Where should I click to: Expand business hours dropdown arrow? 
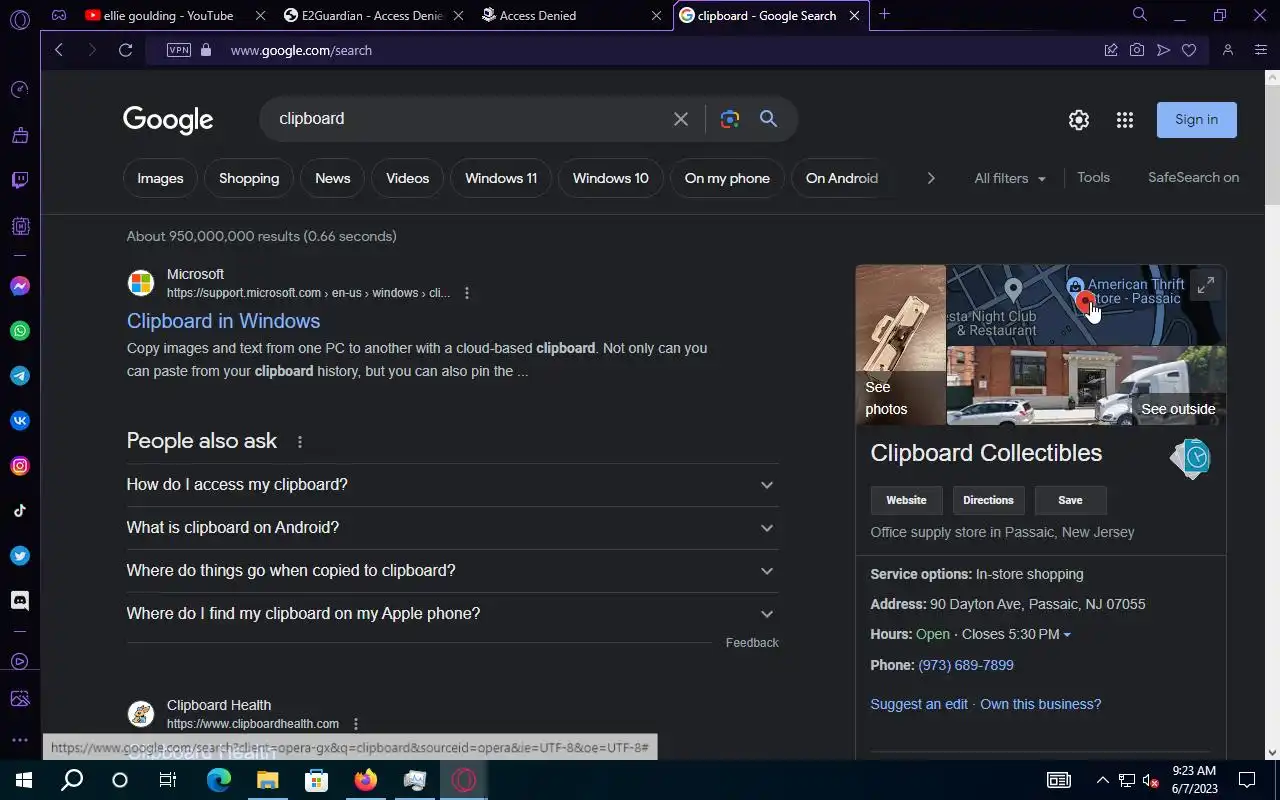click(1067, 635)
